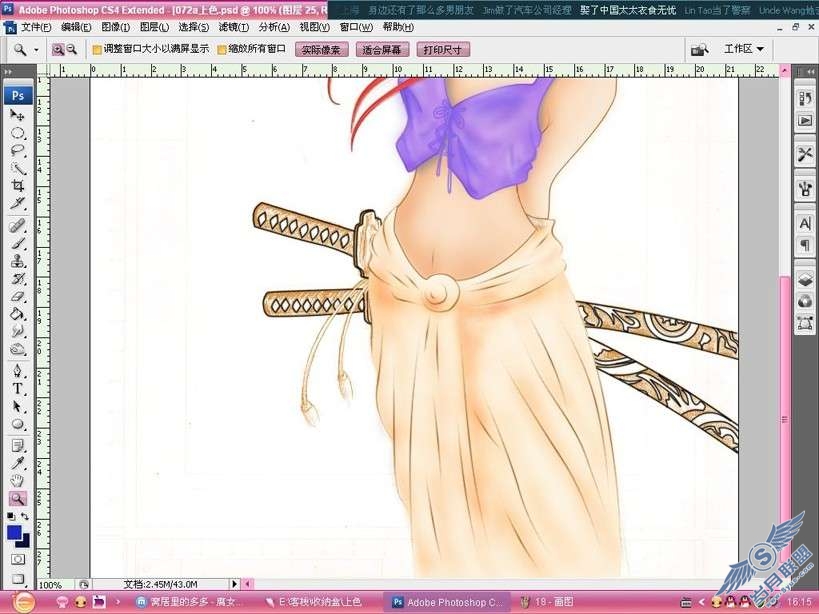This screenshot has width=819, height=614.
Task: Select the Clone Stamp tool
Action: coord(18,261)
